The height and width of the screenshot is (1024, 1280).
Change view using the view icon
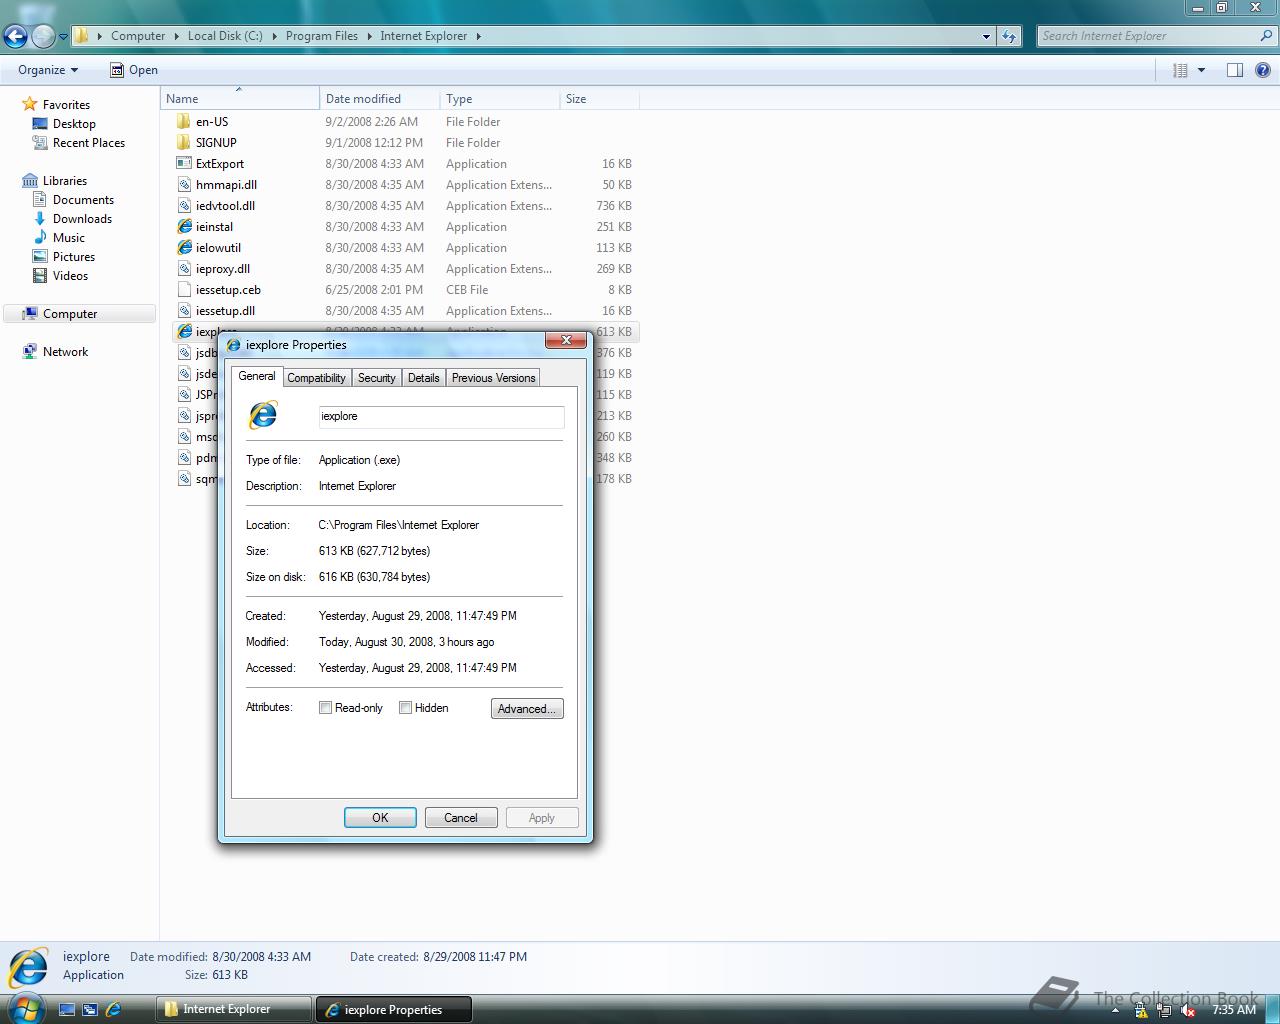[x=1180, y=70]
